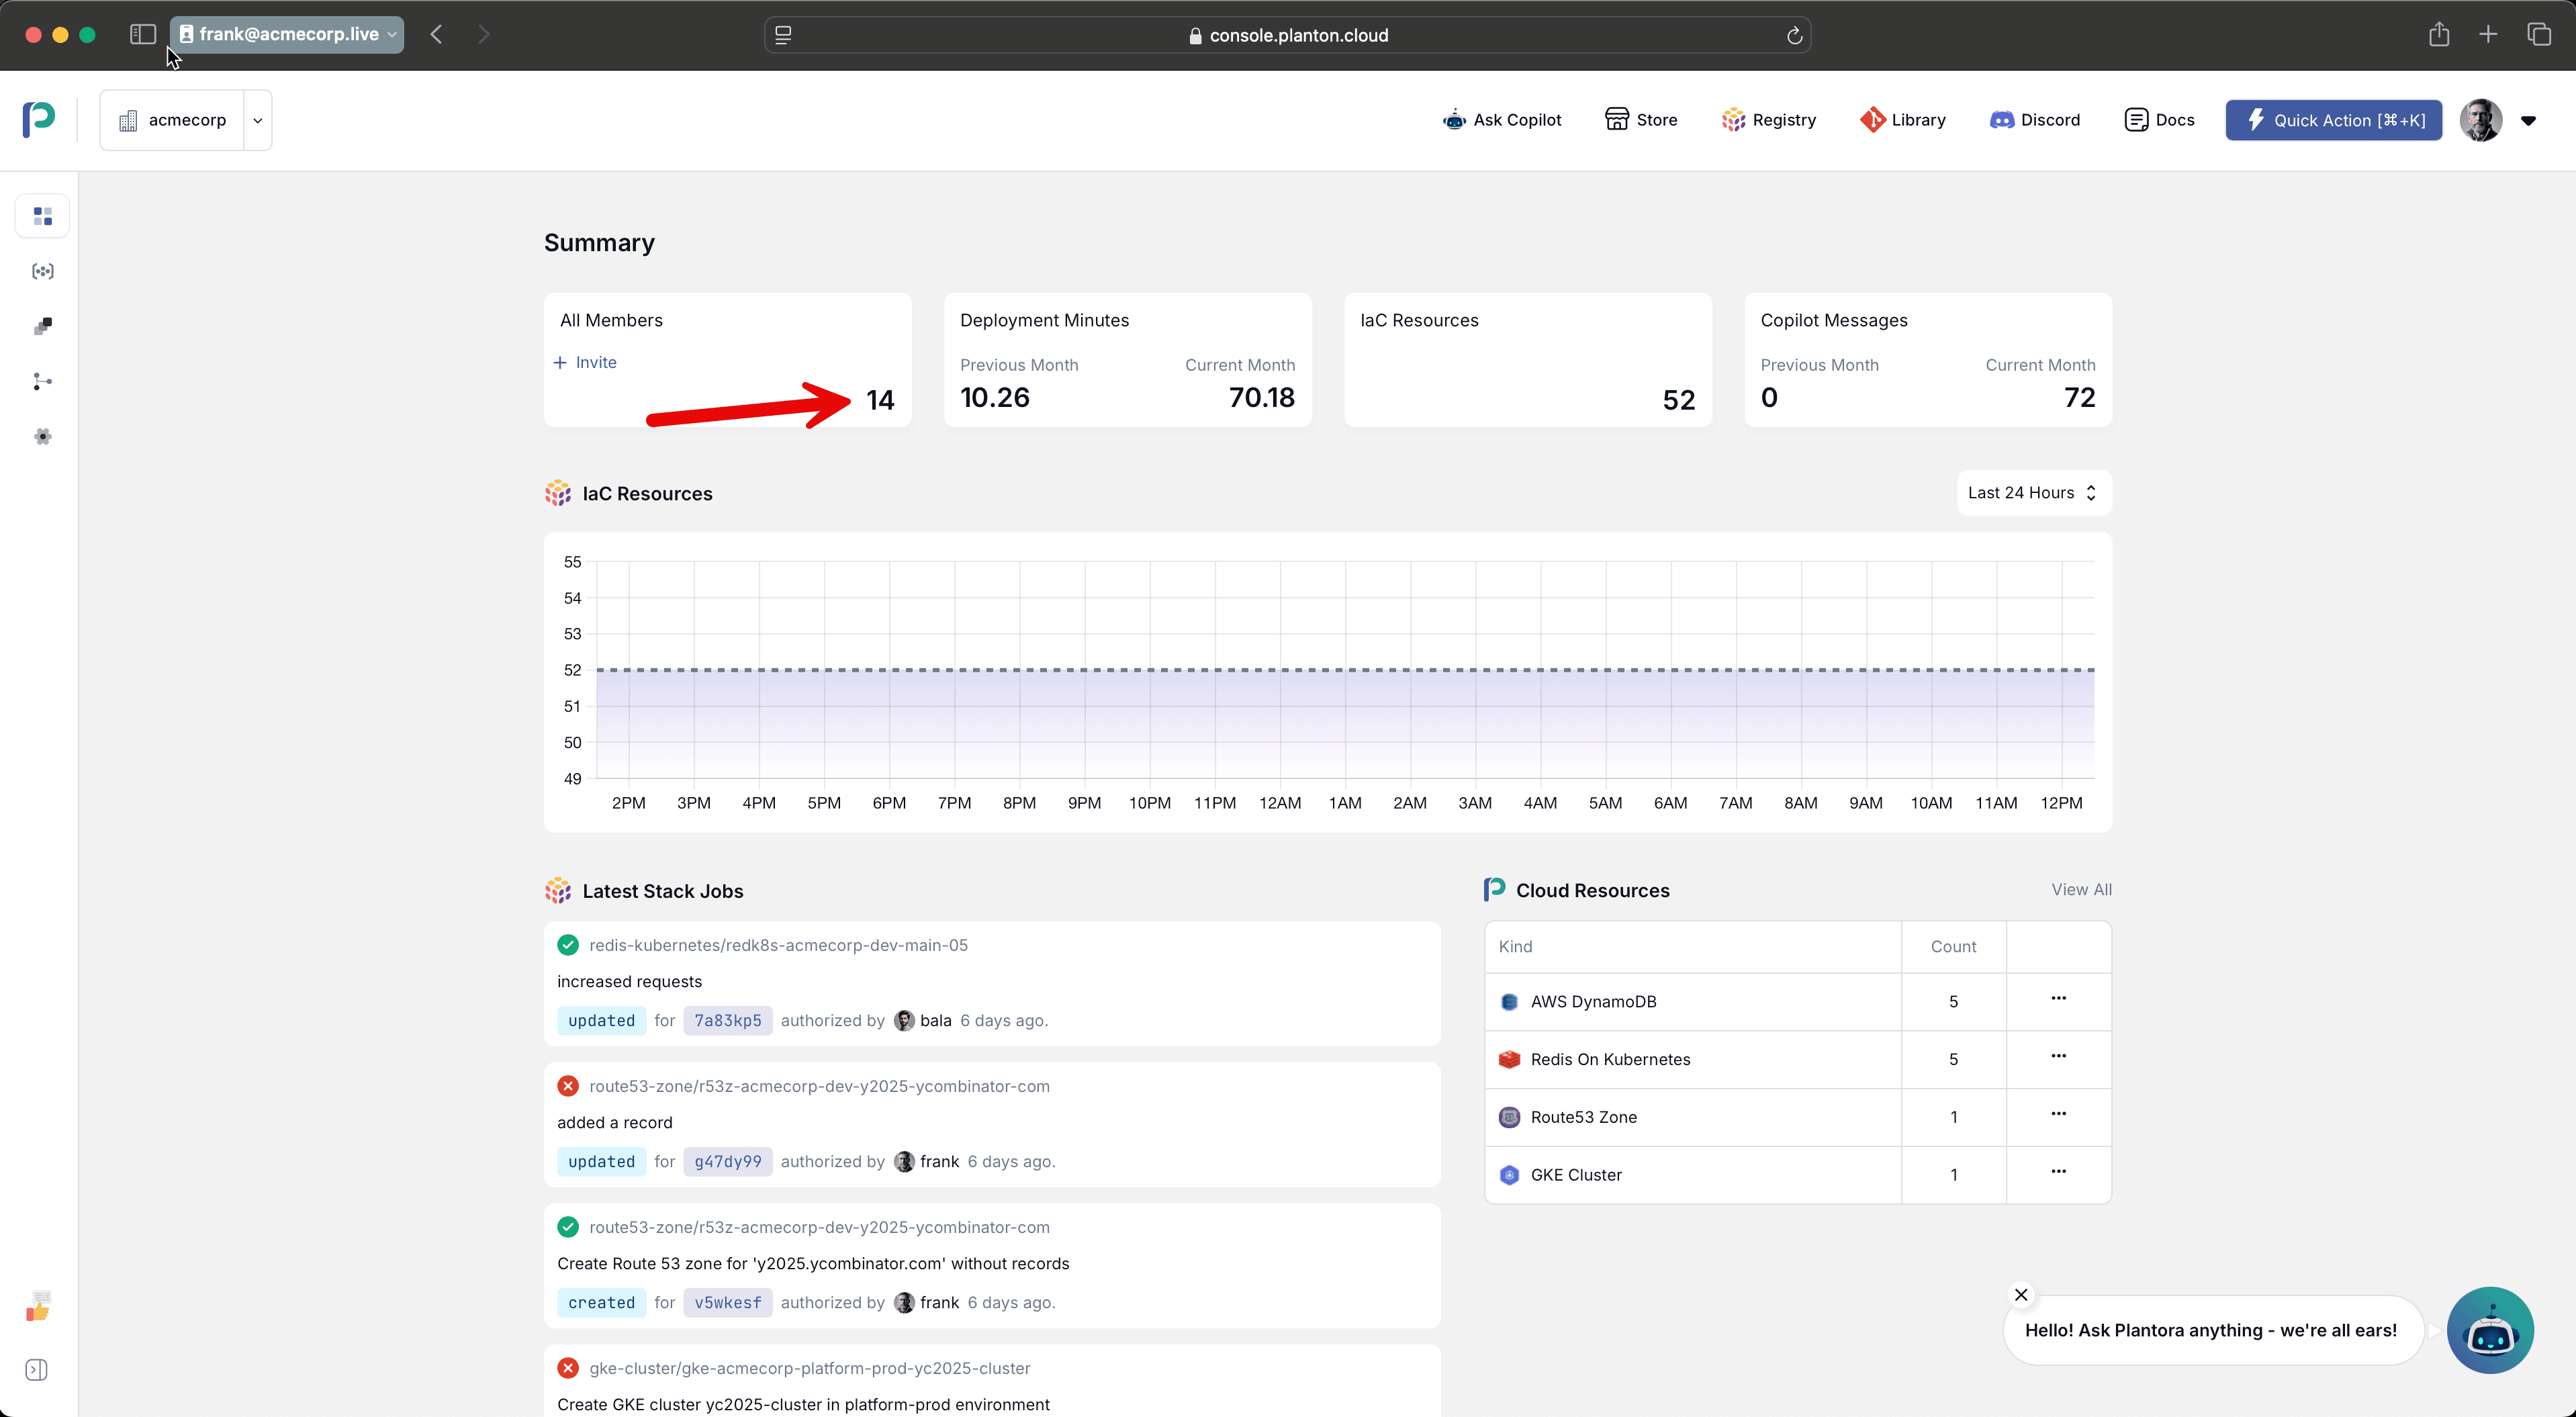Open a new Safari tab
This screenshot has width=2576, height=1417.
2488,34
